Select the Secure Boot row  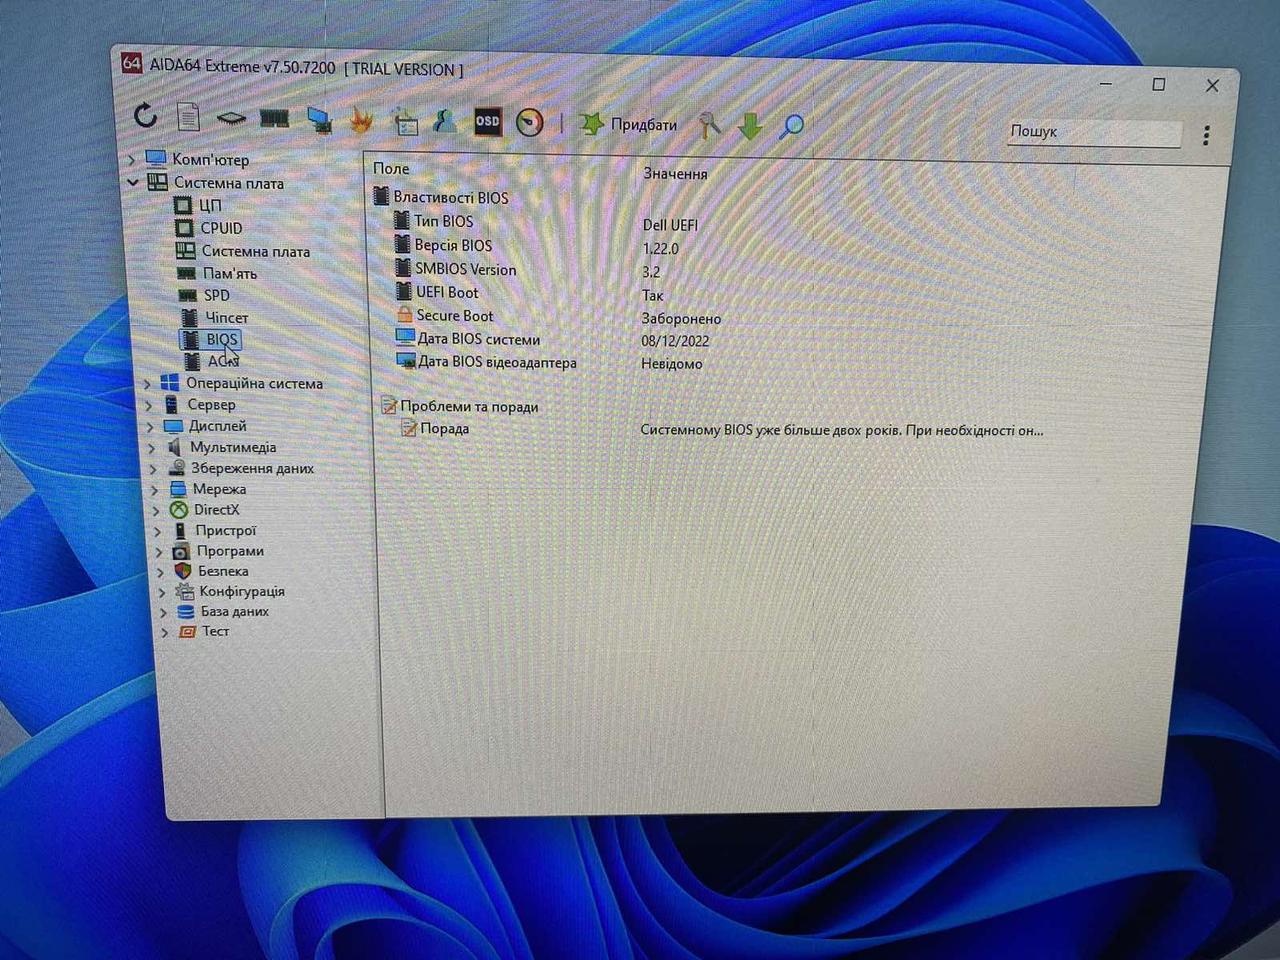click(455, 315)
